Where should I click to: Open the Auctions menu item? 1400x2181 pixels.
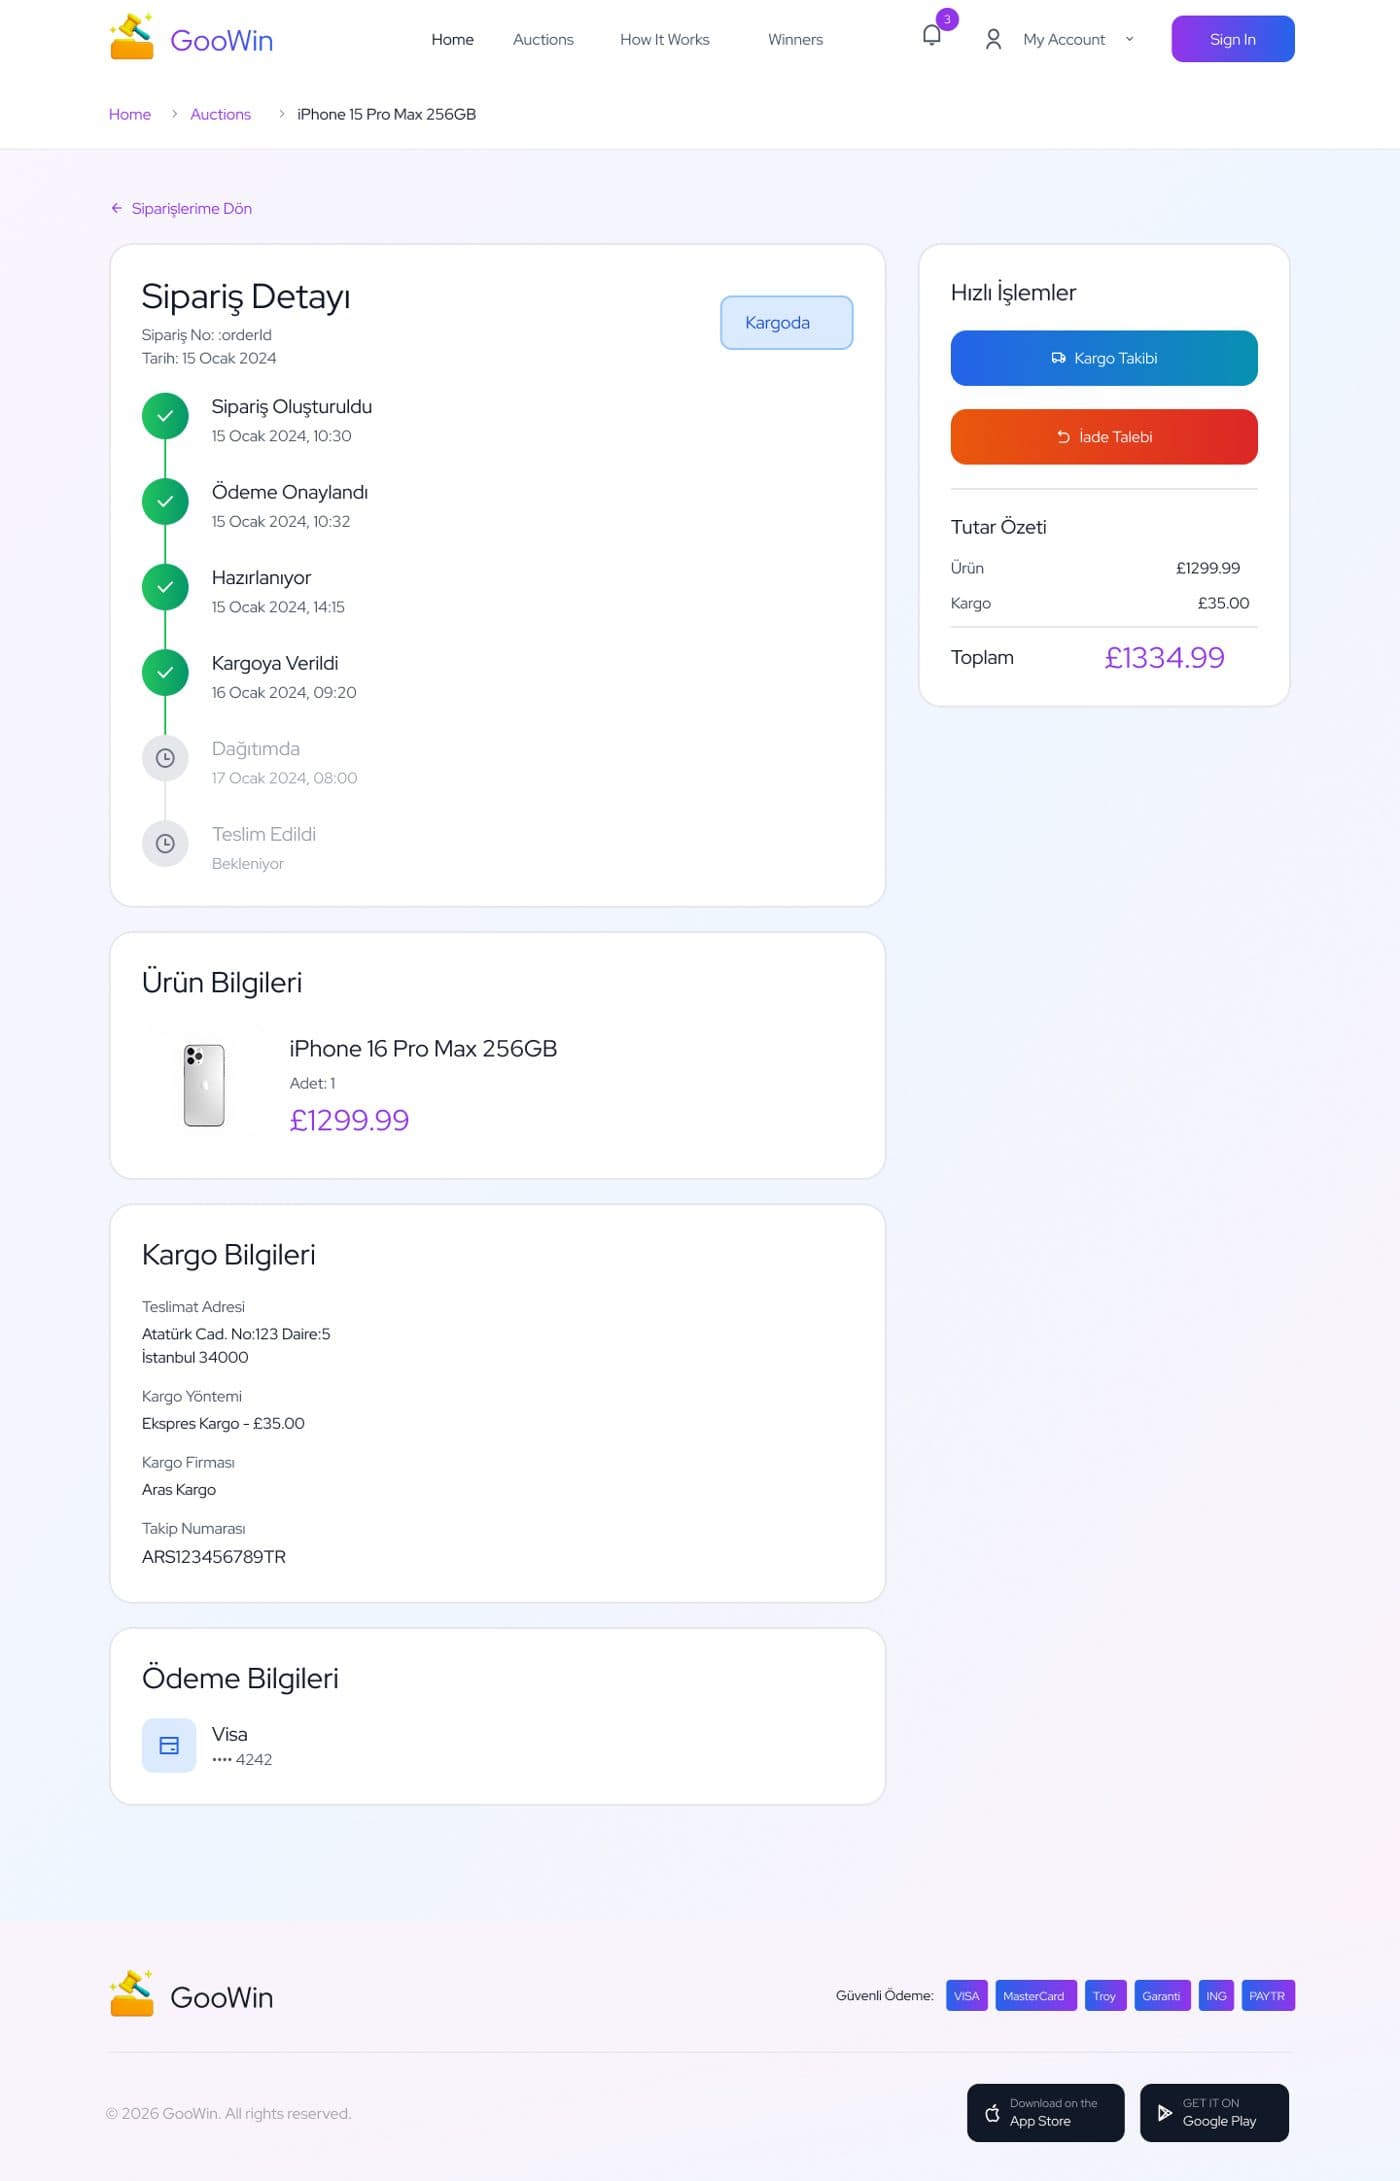click(543, 39)
